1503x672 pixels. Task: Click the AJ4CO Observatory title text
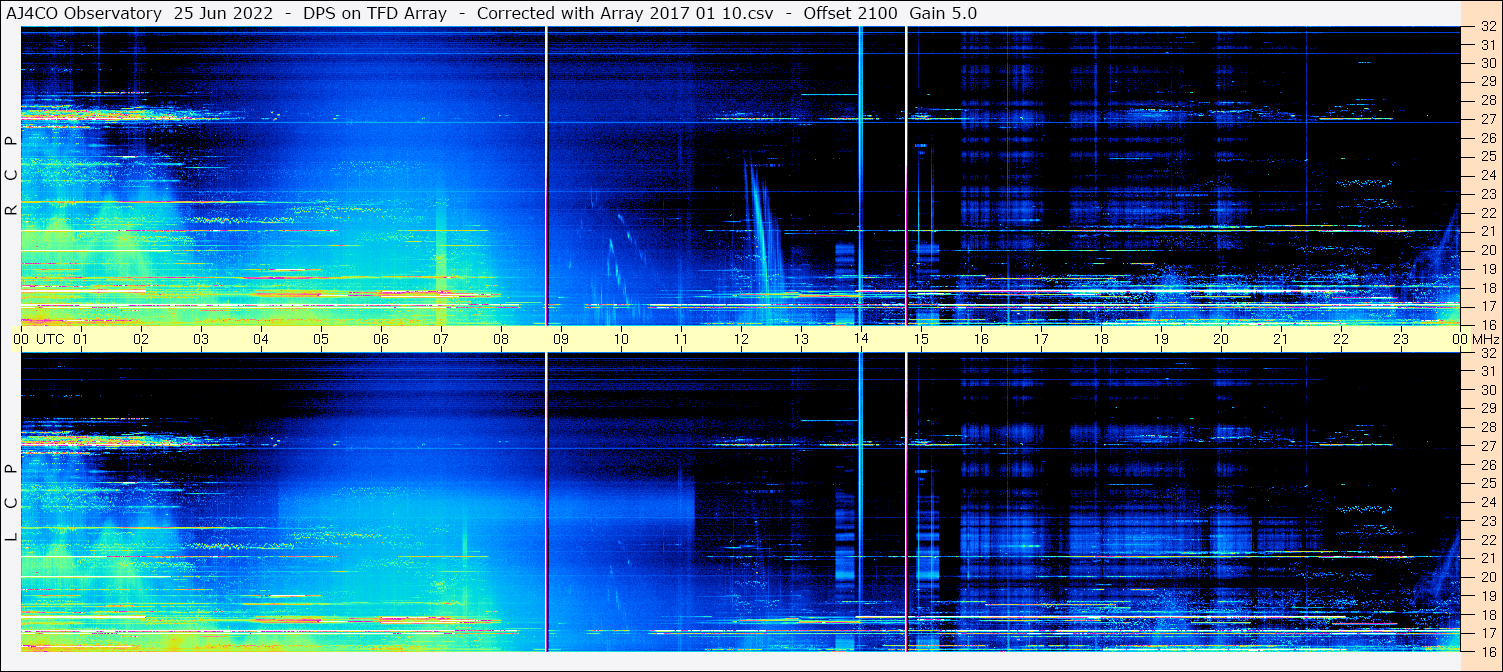[x=85, y=13]
